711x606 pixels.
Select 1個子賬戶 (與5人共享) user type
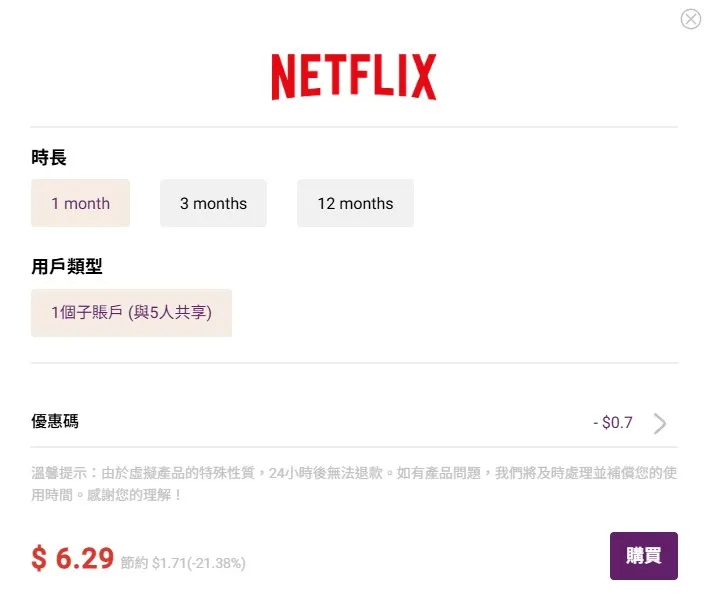point(131,313)
